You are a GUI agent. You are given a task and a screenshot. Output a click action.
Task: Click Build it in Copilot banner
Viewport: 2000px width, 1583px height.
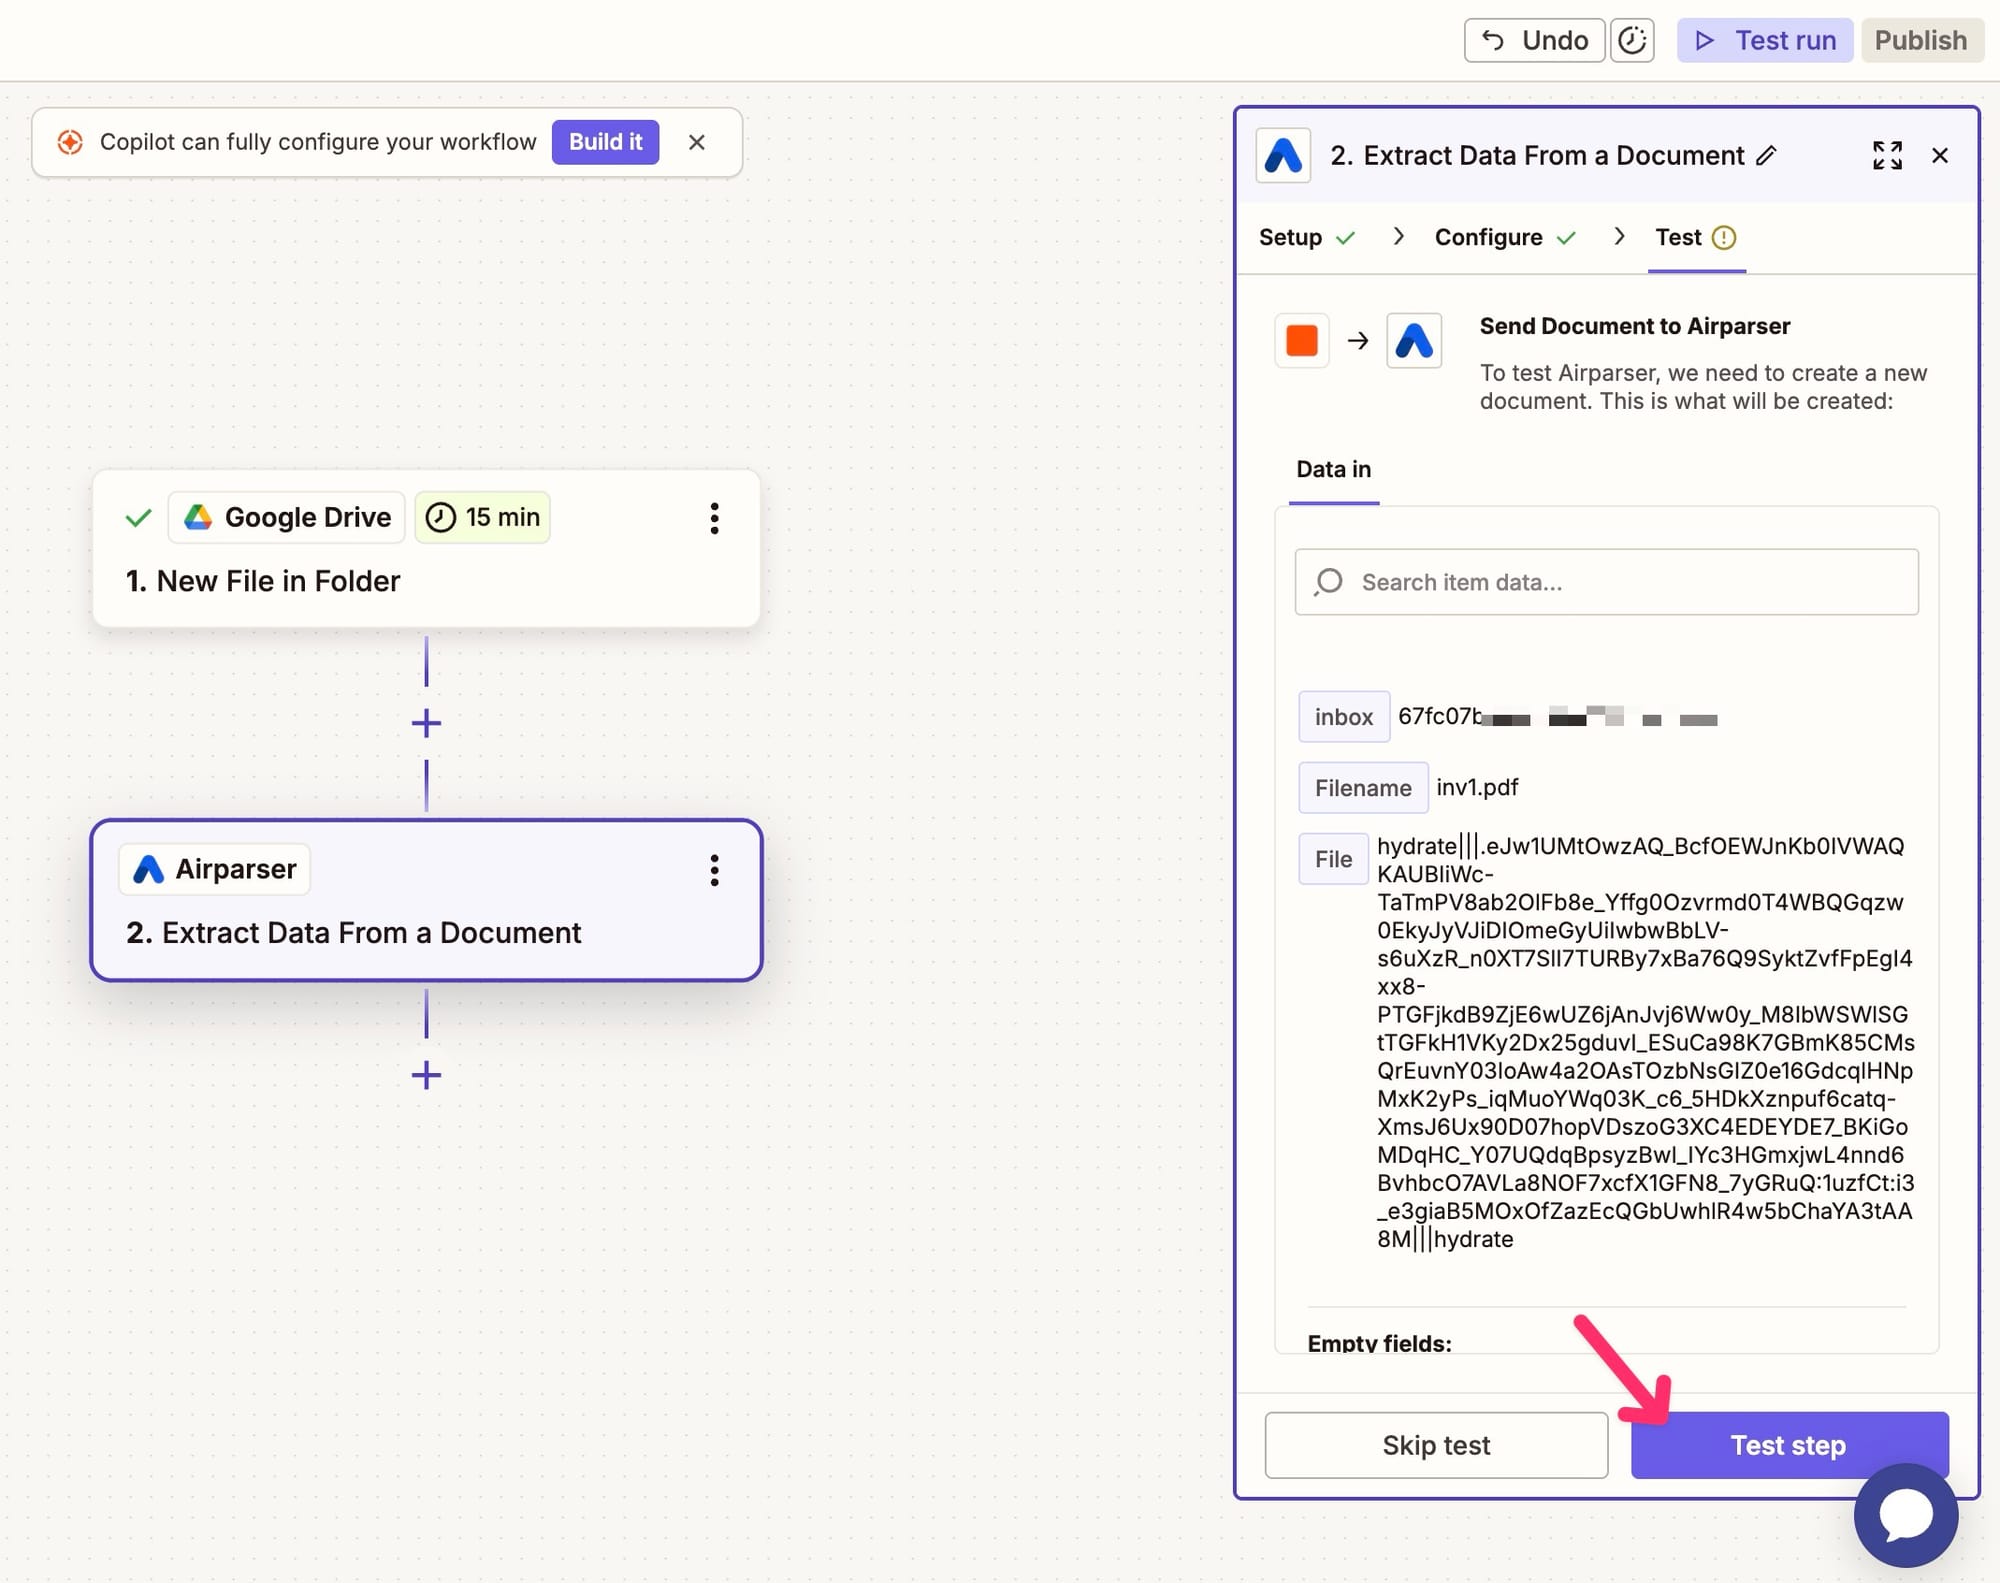605,142
